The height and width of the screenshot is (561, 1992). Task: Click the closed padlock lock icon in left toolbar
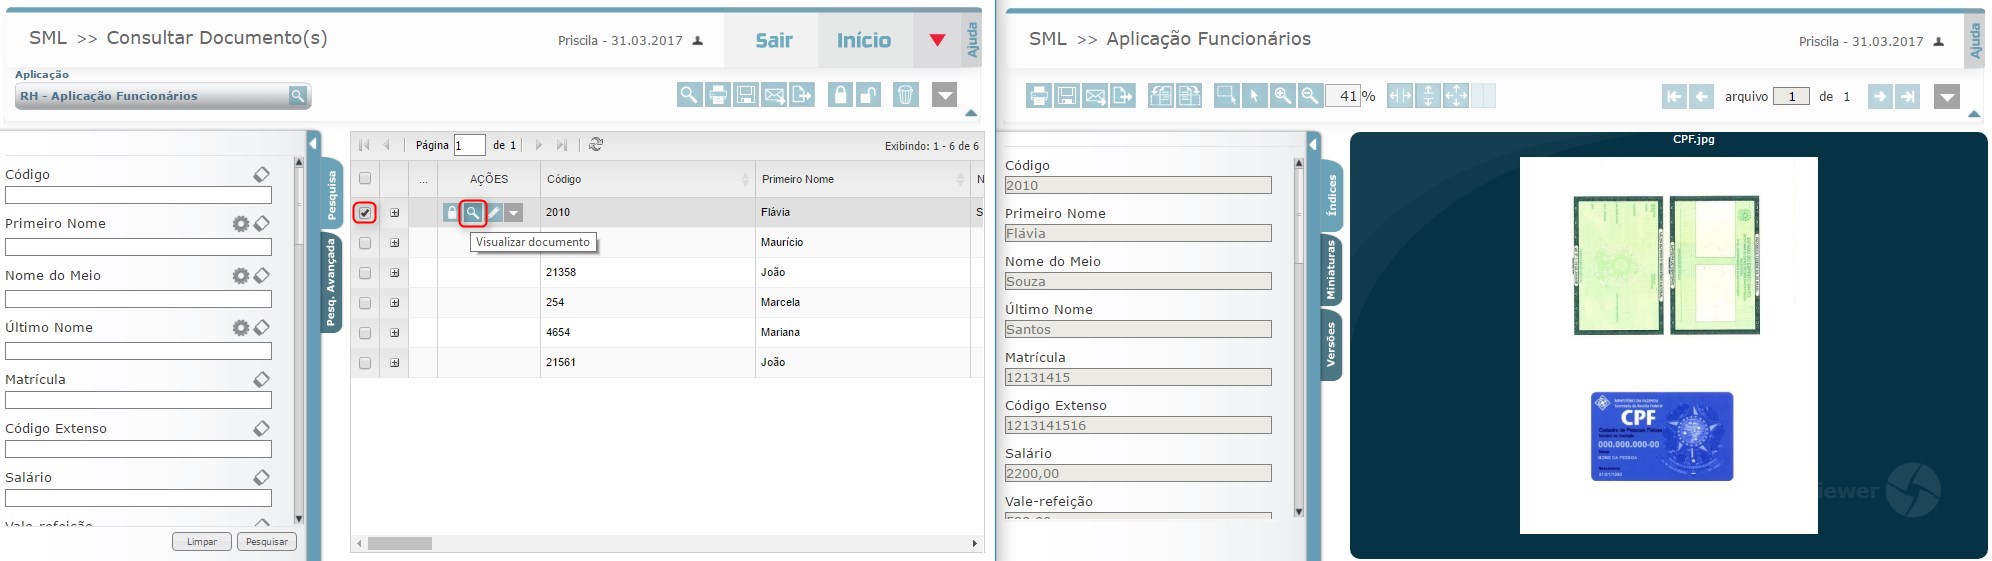pos(840,95)
